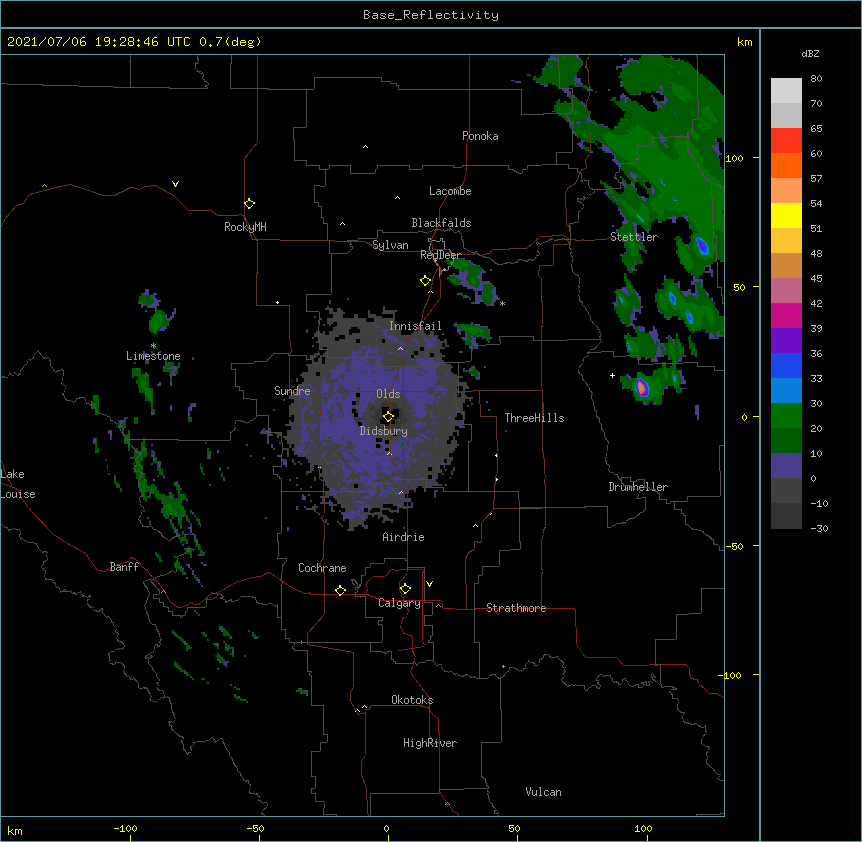Pick the blue 33-36 dBZ legend swatch
This screenshot has height=842, width=862.
786,365
